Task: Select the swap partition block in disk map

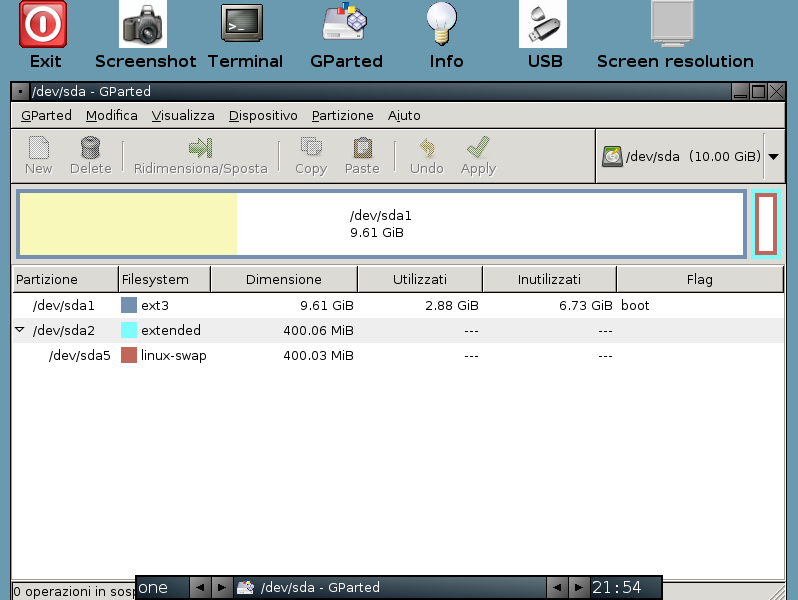Action: [766, 224]
